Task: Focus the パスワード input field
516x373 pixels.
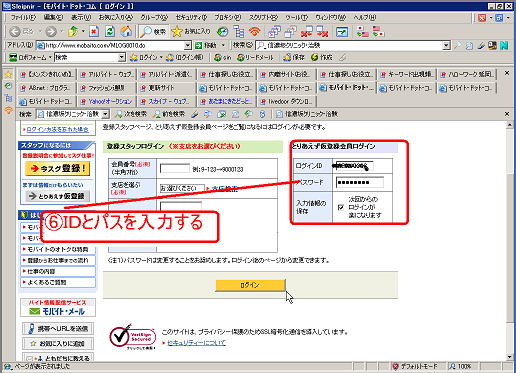Action: point(360,182)
